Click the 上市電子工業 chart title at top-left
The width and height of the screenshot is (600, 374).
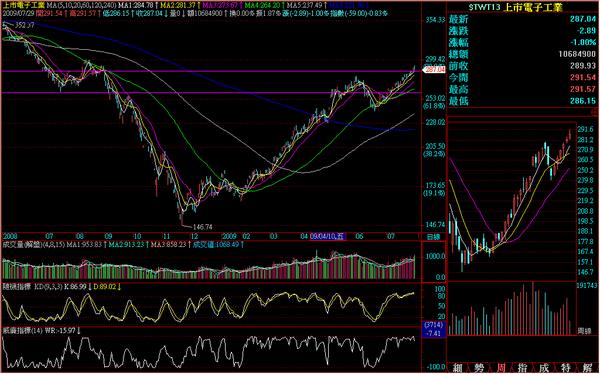point(24,5)
